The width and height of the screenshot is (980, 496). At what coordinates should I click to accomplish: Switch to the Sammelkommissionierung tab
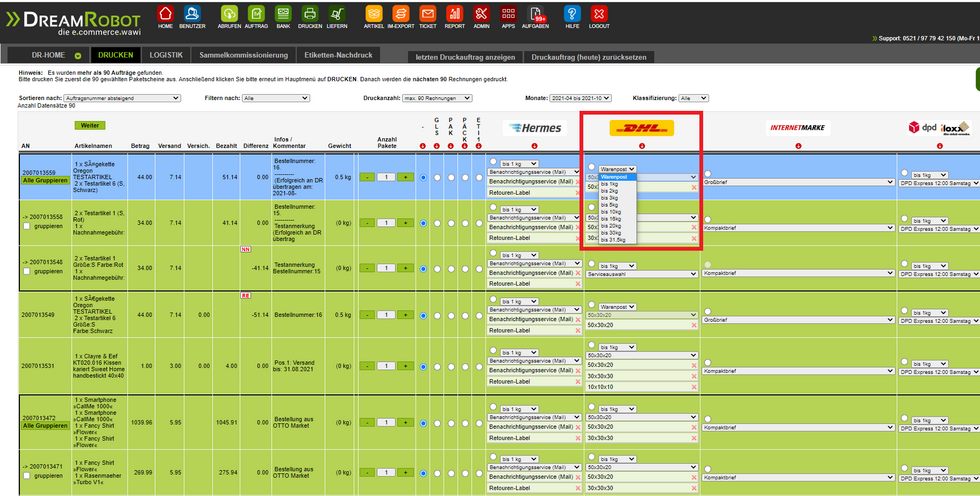click(244, 55)
